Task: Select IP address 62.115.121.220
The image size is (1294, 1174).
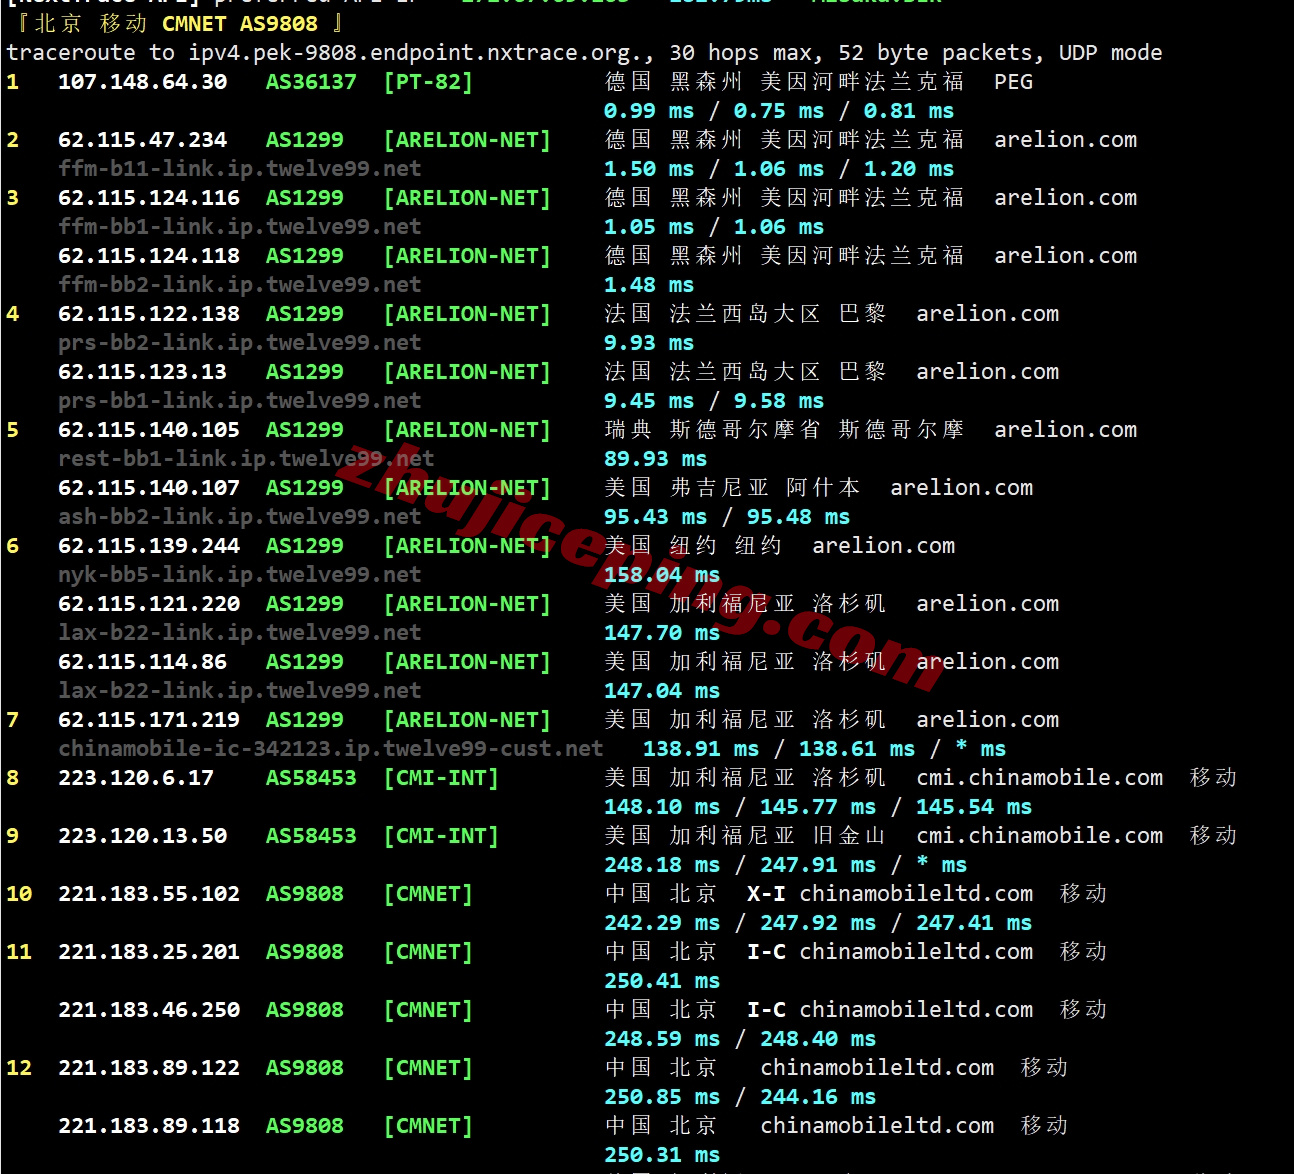Action: point(149,604)
